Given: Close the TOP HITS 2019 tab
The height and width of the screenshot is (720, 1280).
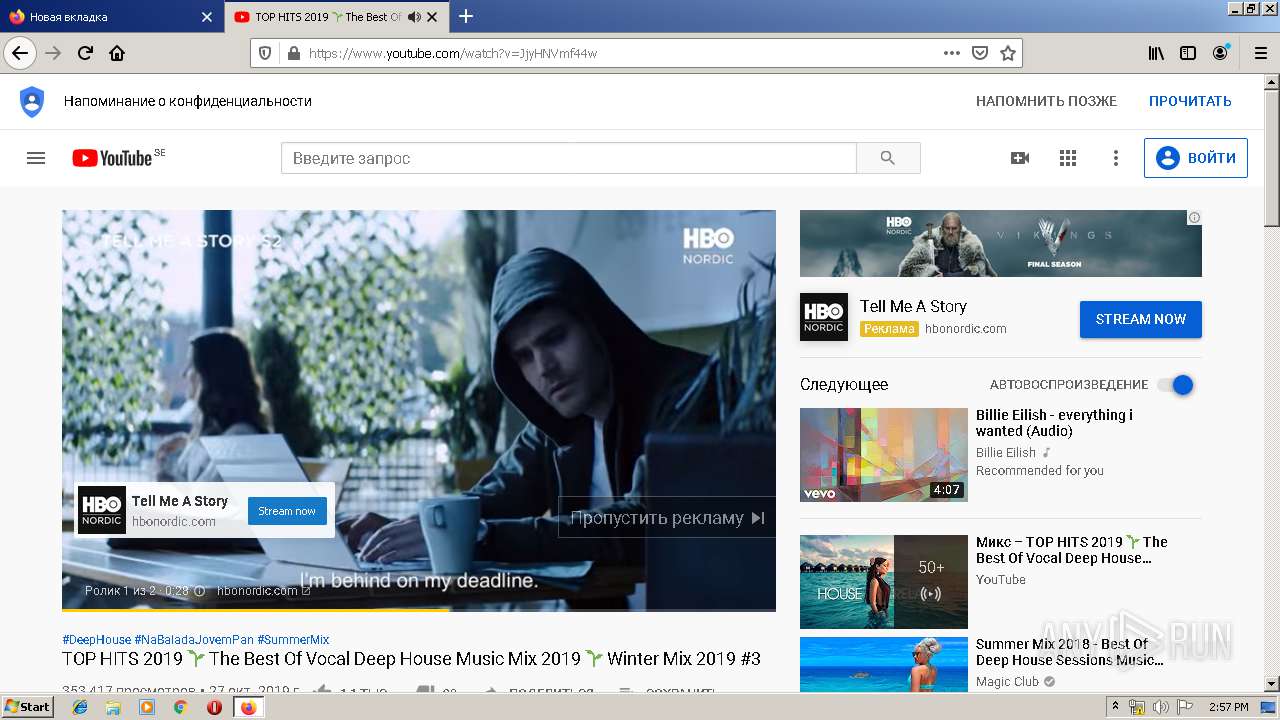Looking at the screenshot, I should click(432, 17).
